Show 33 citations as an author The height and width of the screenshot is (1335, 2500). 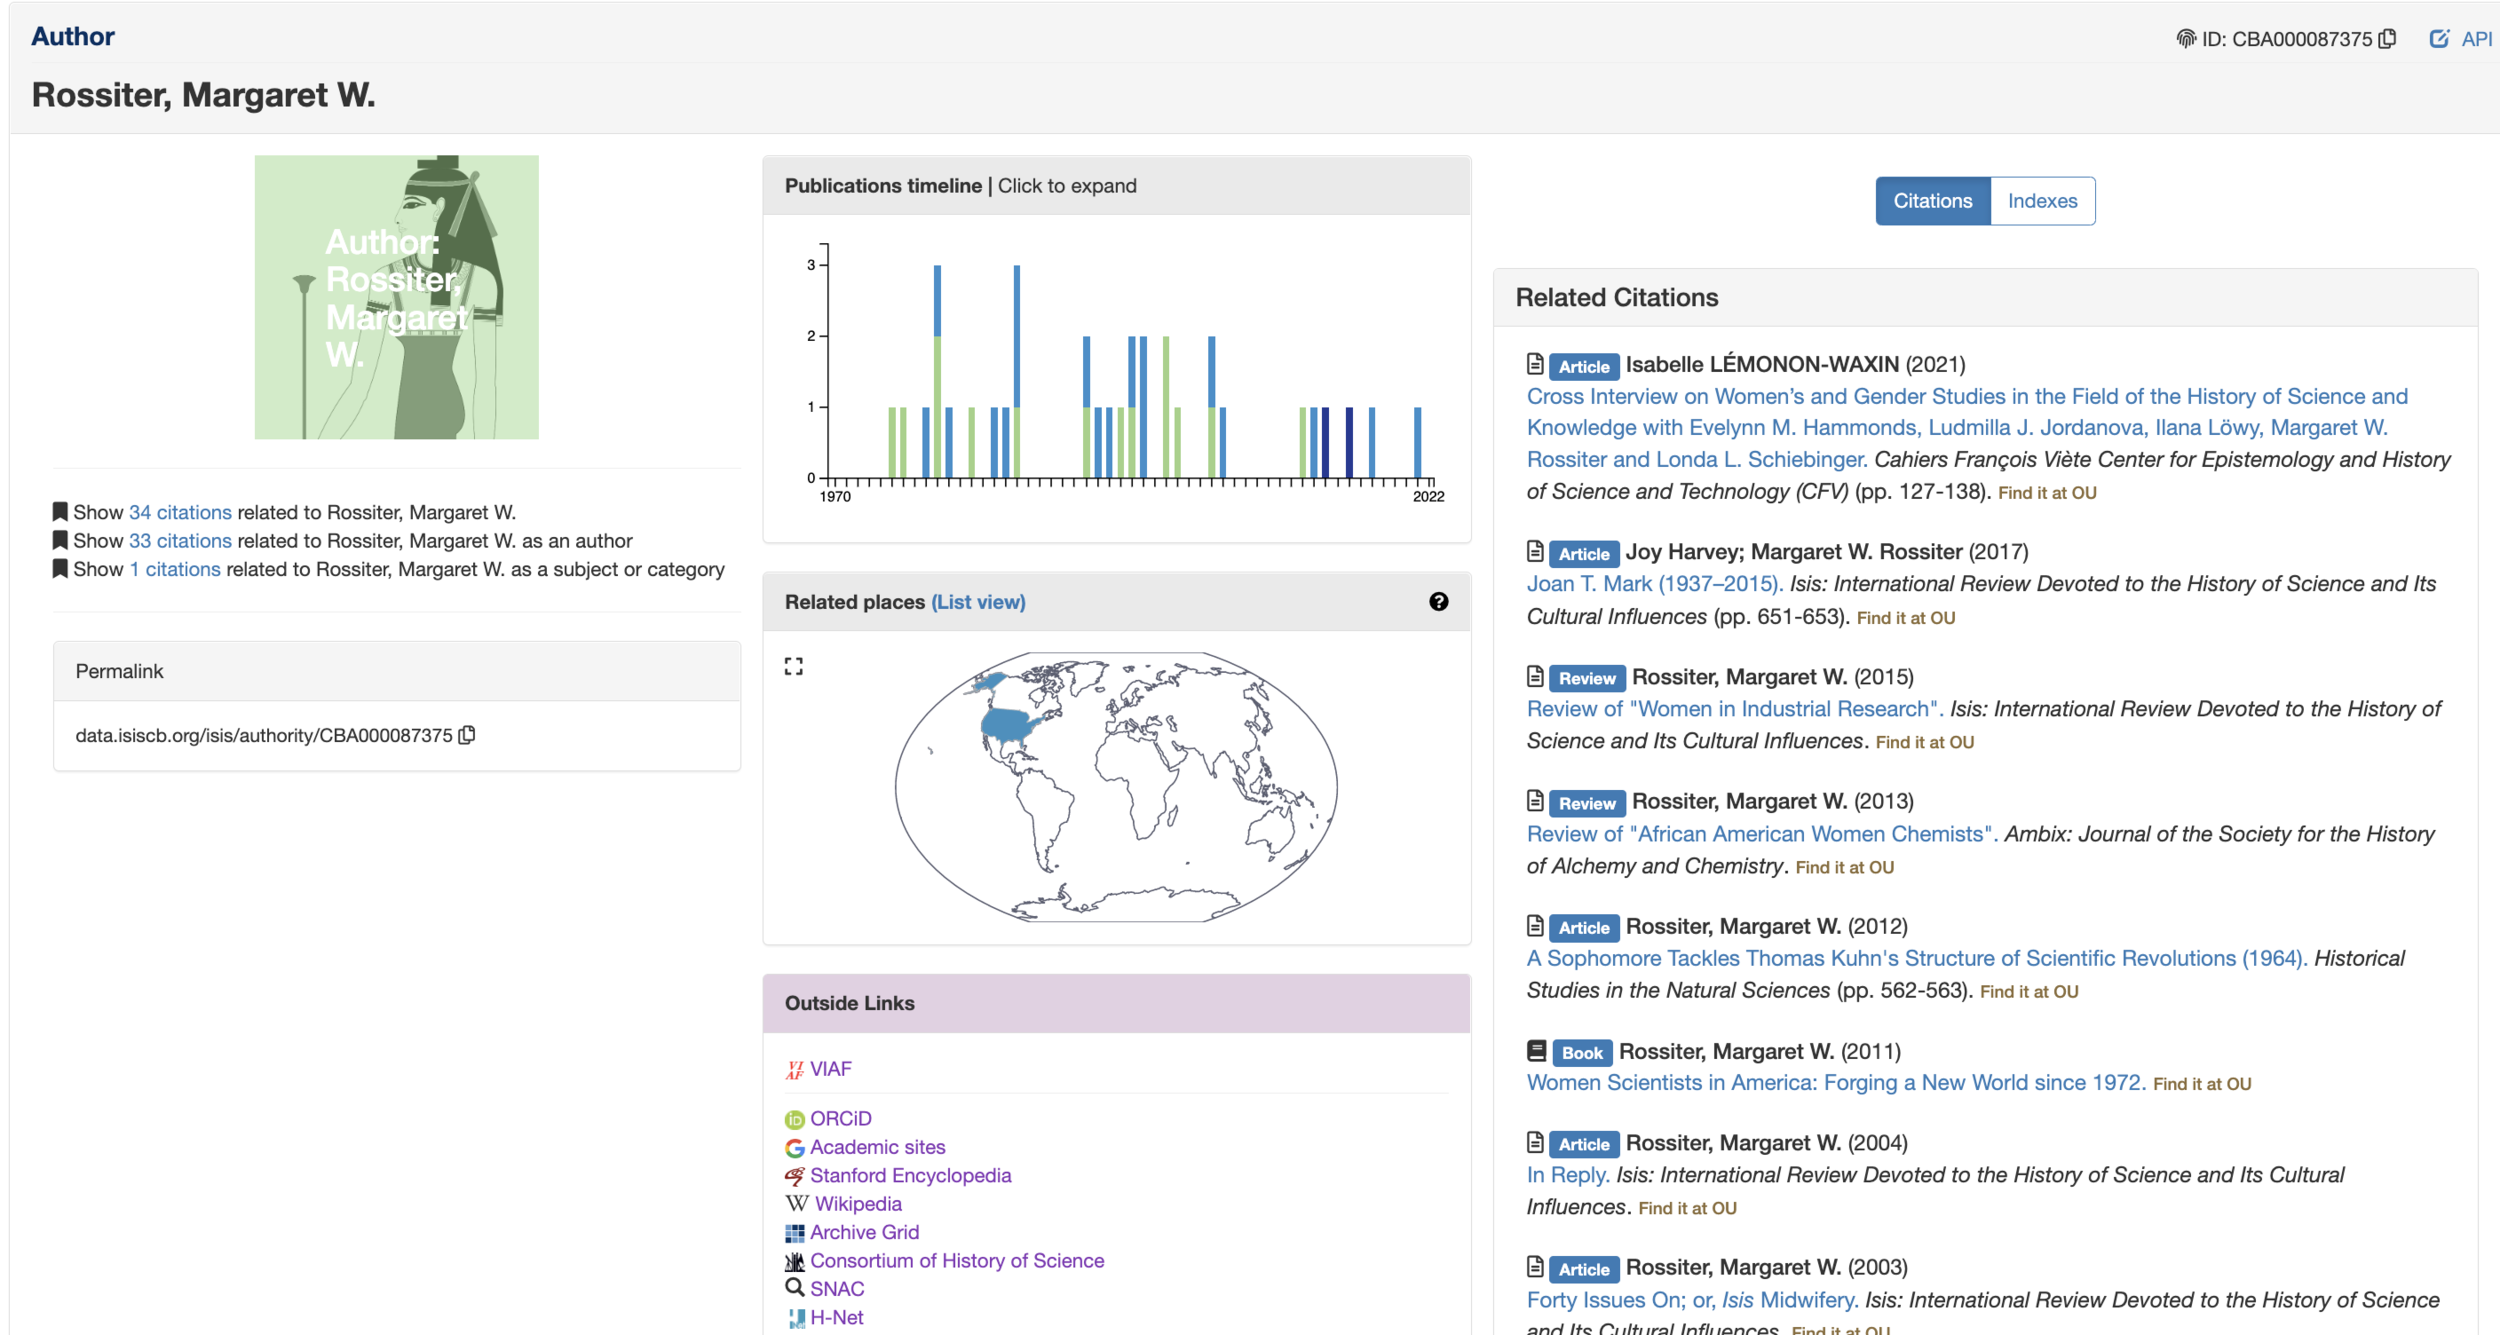pos(180,541)
